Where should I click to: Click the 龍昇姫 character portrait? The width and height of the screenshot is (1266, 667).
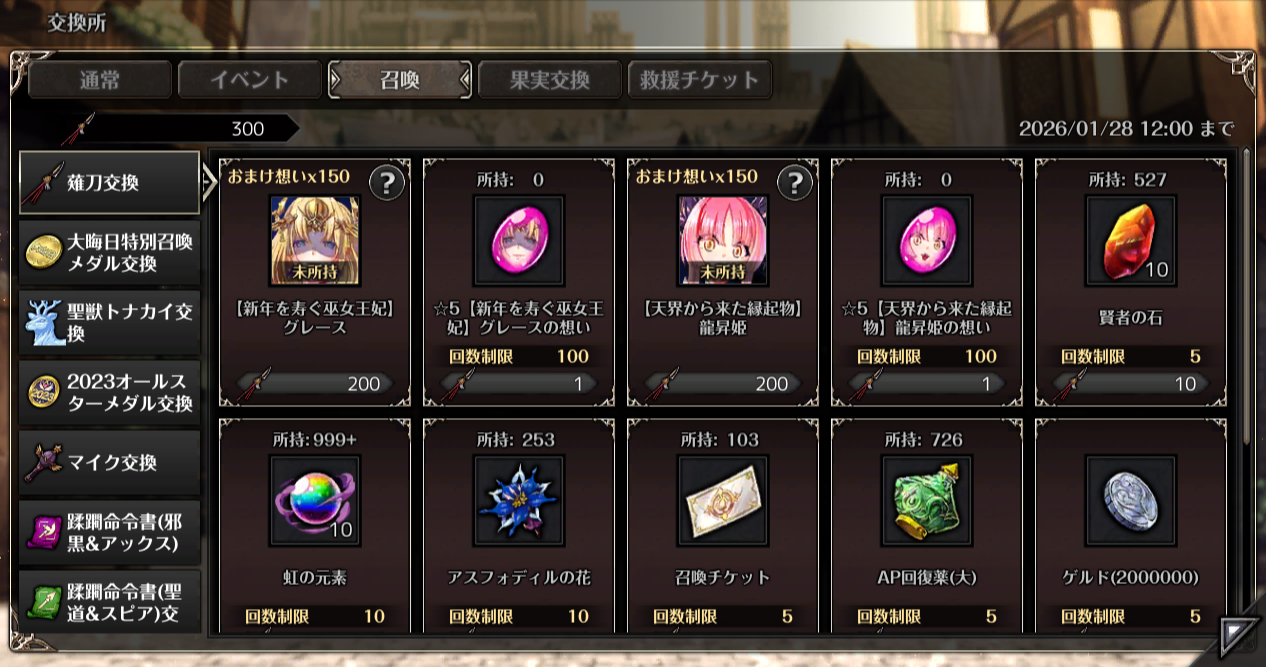(x=722, y=241)
